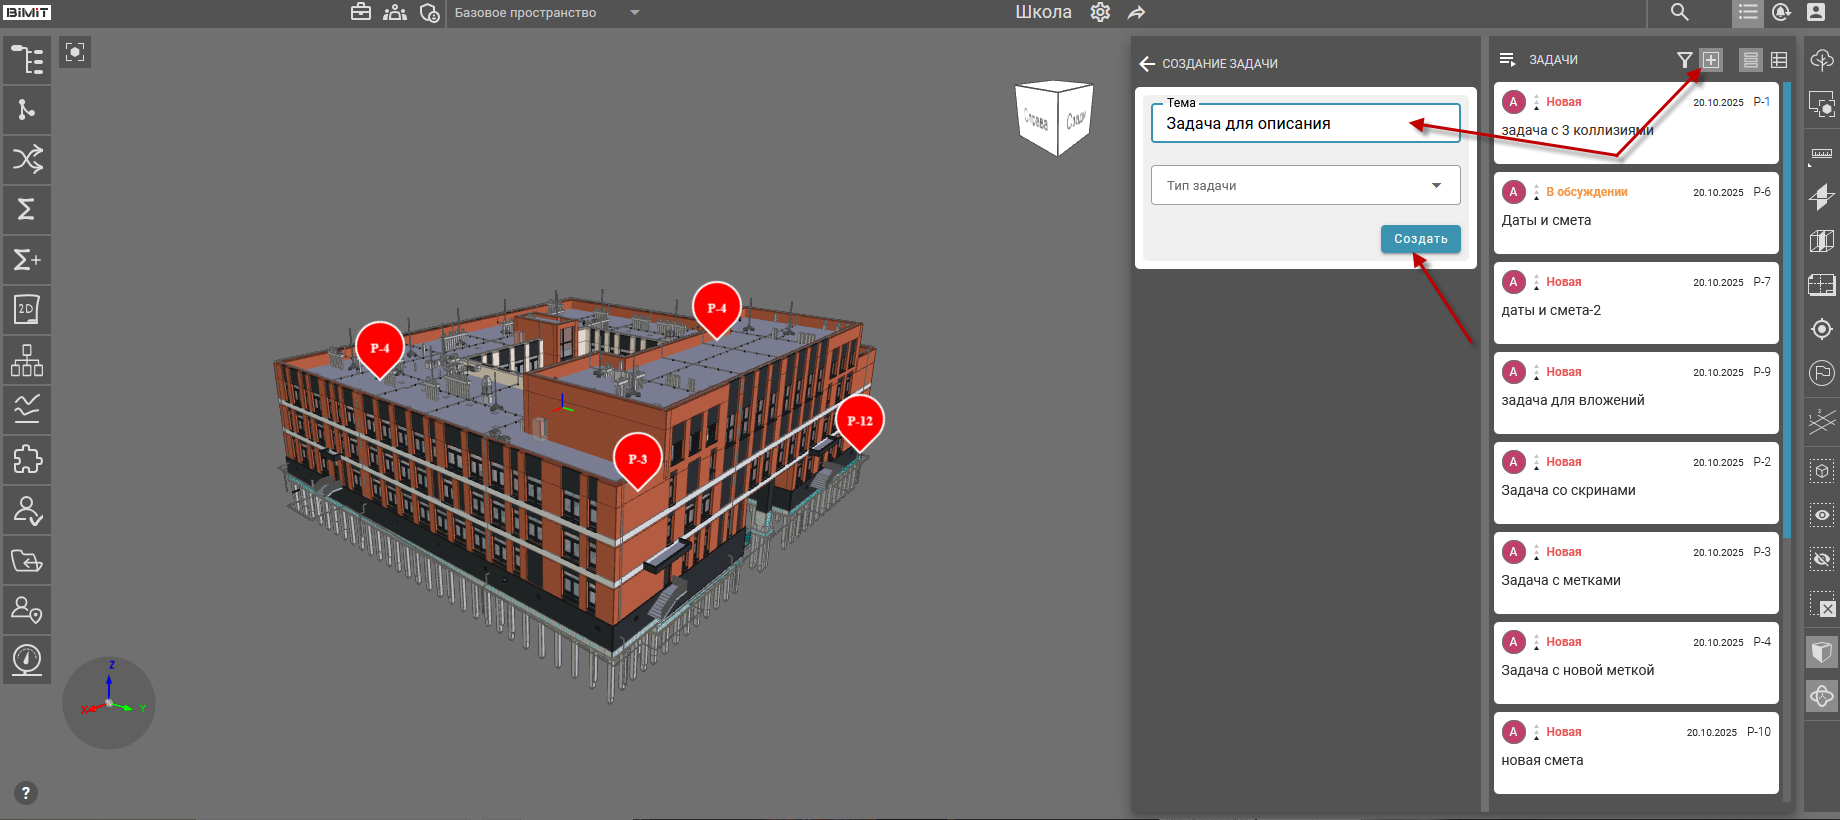1840x820 pixels.
Task: Open the puzzle-piece plugins icon
Action: pos(27,460)
